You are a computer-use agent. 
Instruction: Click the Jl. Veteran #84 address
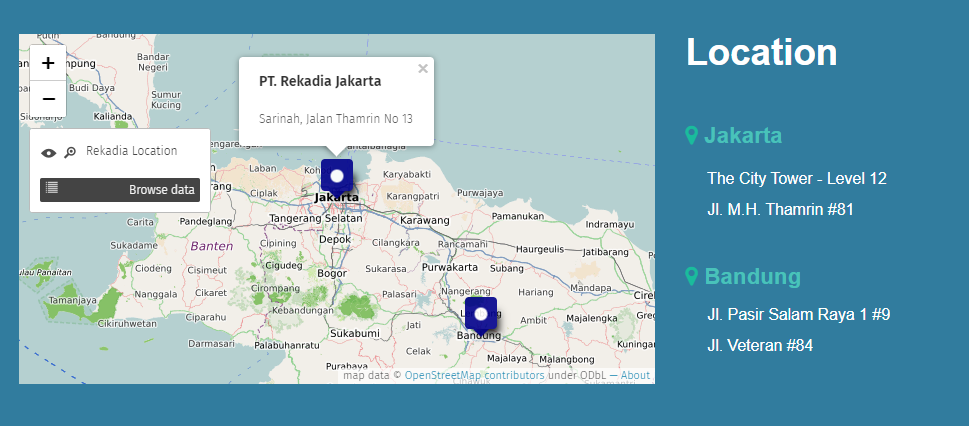click(x=759, y=346)
